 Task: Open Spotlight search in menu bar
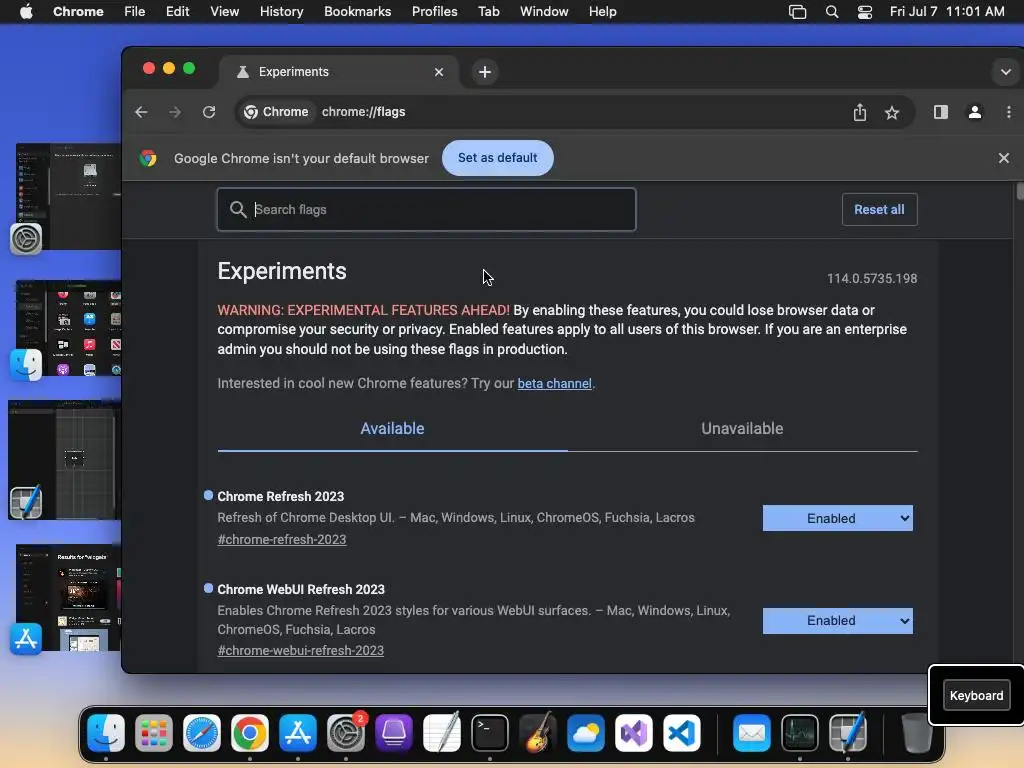click(x=831, y=12)
